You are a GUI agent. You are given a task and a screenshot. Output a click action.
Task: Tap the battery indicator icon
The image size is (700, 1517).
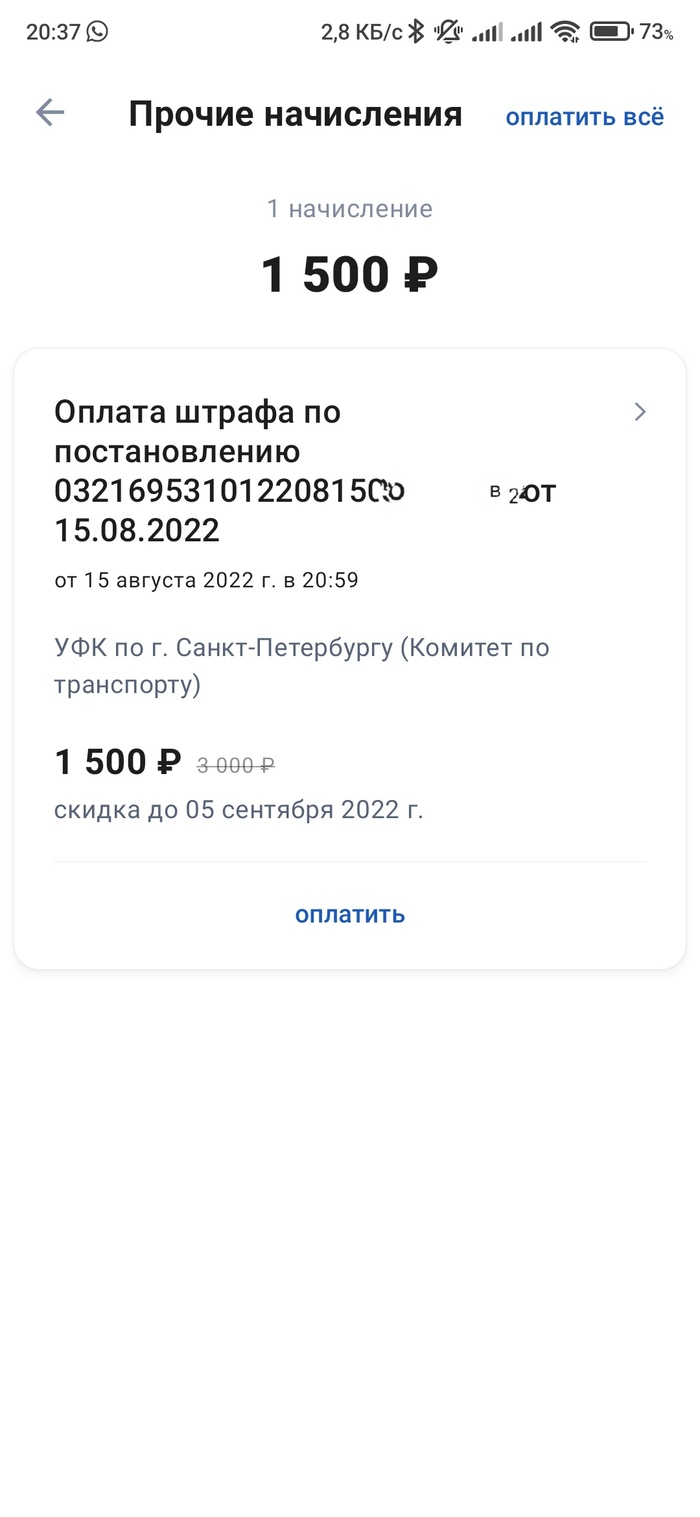point(610,32)
